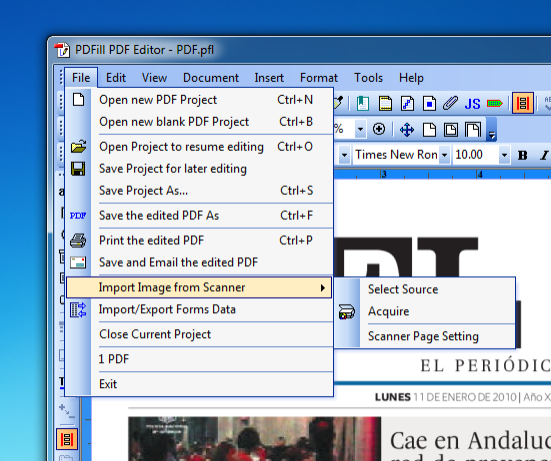Viewport: 551px width, 461px height.
Task: Click the printer icon in File menu
Action: coord(78,241)
